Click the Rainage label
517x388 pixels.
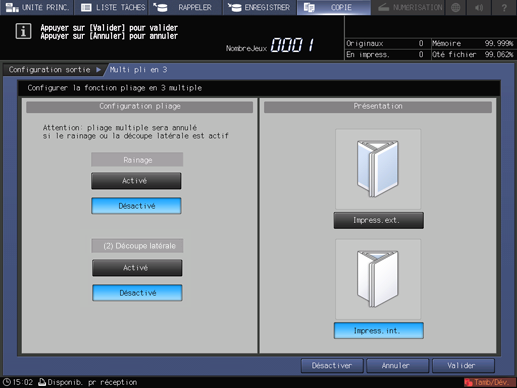[x=137, y=160]
